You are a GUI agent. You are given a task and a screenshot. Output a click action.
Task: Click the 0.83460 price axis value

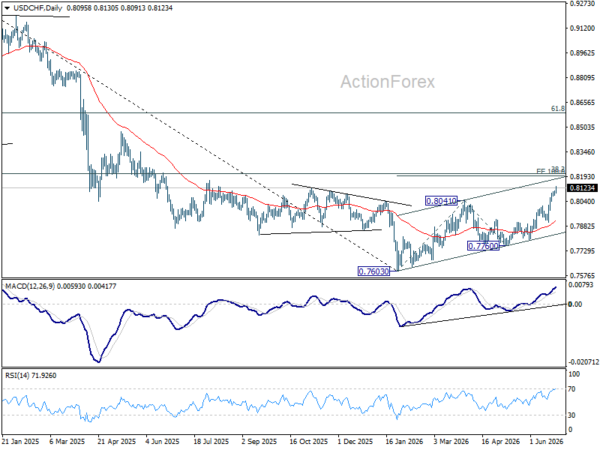[582, 152]
